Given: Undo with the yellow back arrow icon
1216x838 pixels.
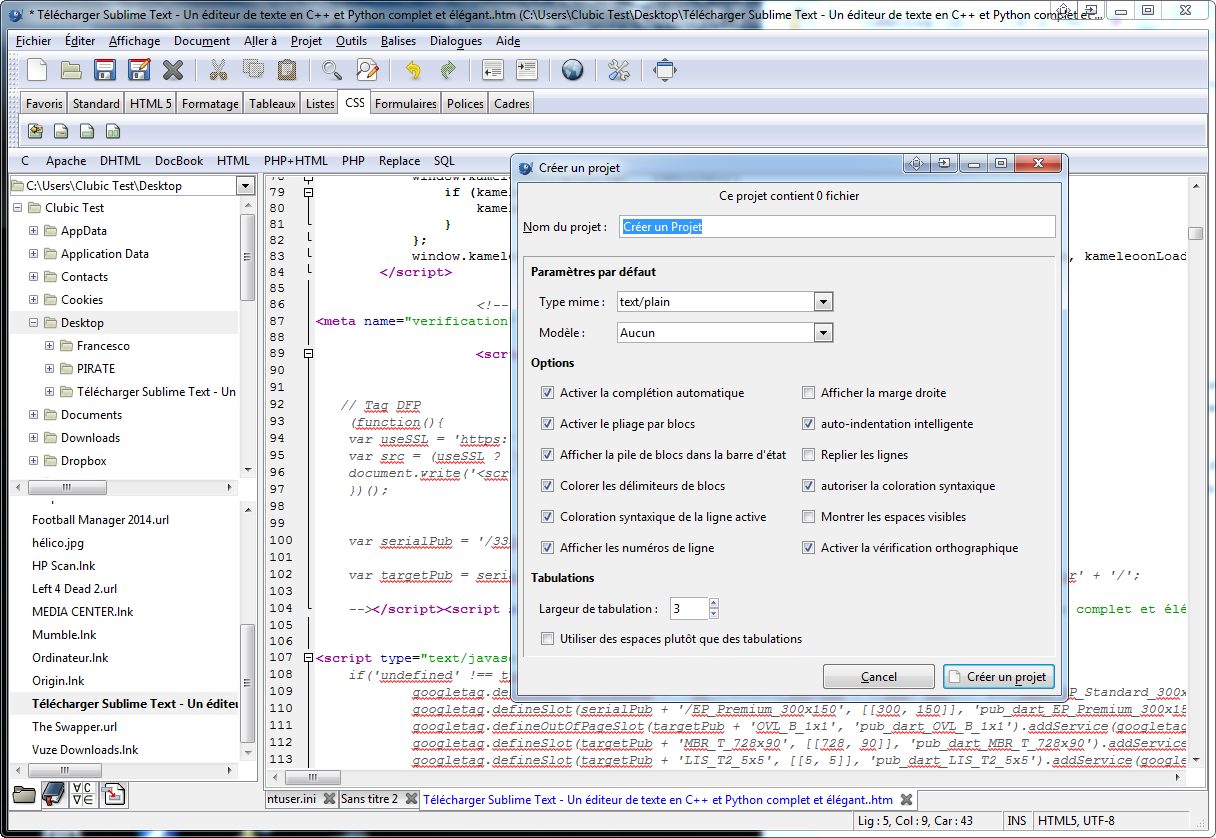Looking at the screenshot, I should pos(413,70).
